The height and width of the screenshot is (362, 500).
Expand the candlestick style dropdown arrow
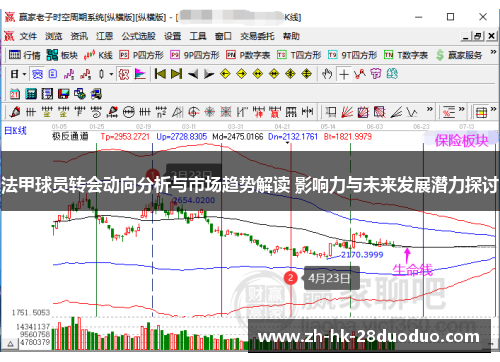[111, 74]
